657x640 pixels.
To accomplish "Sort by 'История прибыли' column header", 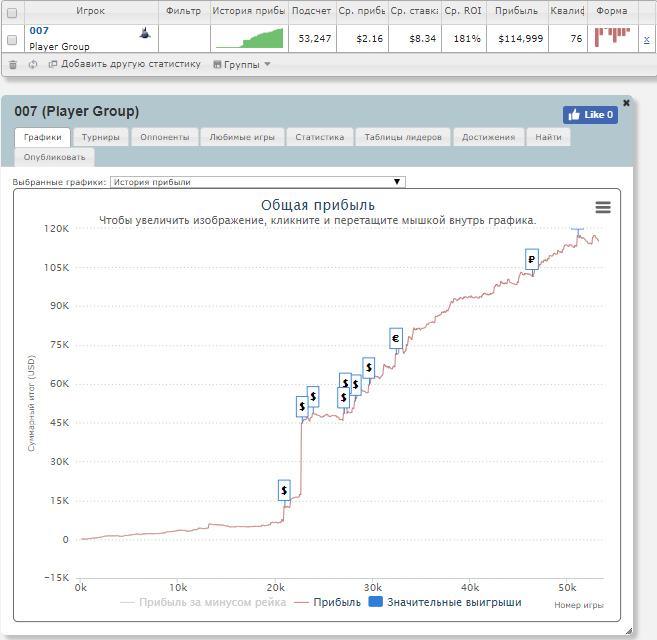I will (249, 11).
